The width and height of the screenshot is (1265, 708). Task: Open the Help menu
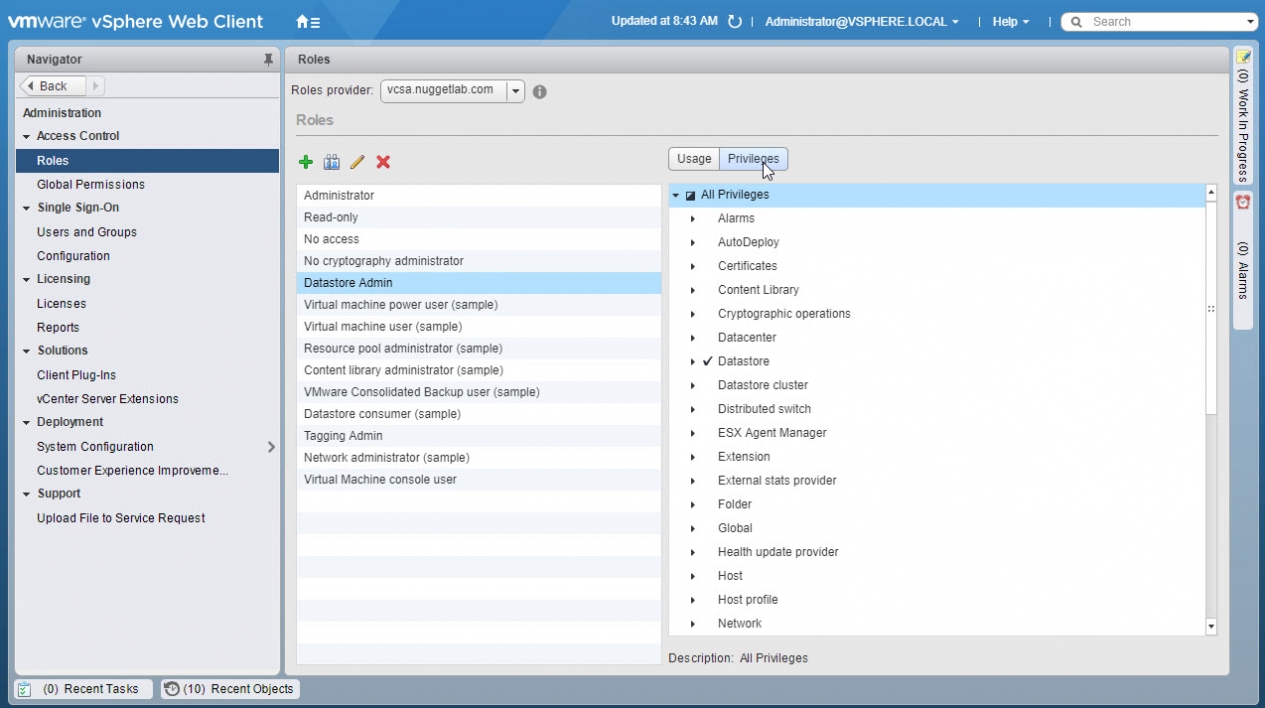1010,22
